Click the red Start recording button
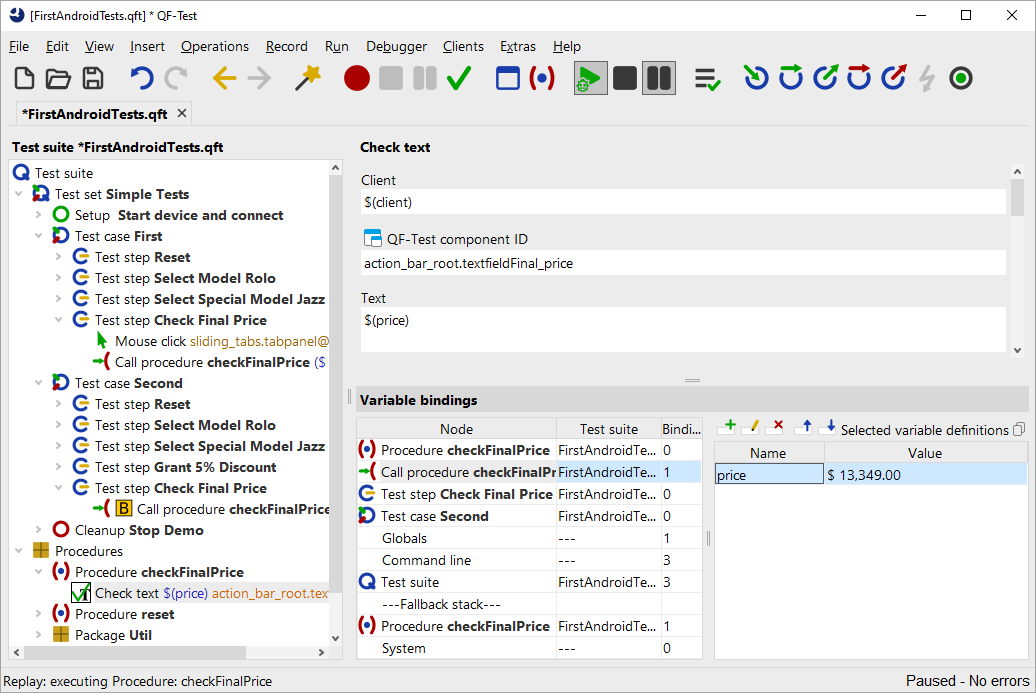1036x693 pixels. click(357, 78)
